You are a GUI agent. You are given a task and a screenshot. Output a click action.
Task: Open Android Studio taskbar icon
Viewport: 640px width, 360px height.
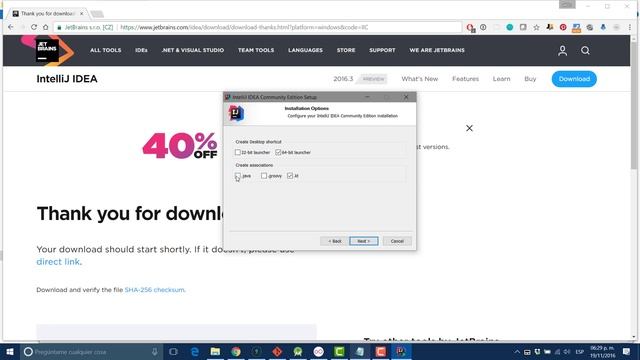pos(298,351)
